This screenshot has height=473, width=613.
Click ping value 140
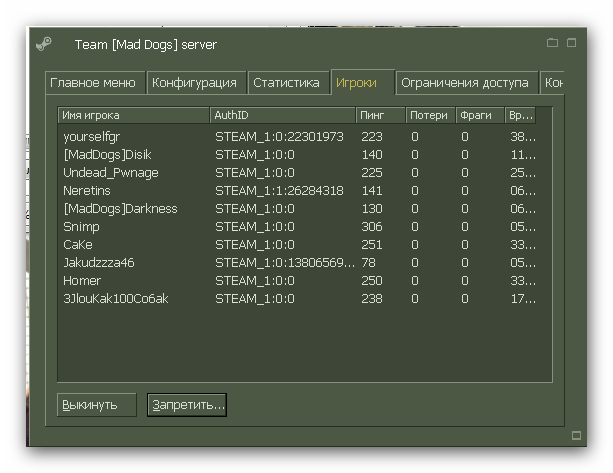[x=372, y=154]
